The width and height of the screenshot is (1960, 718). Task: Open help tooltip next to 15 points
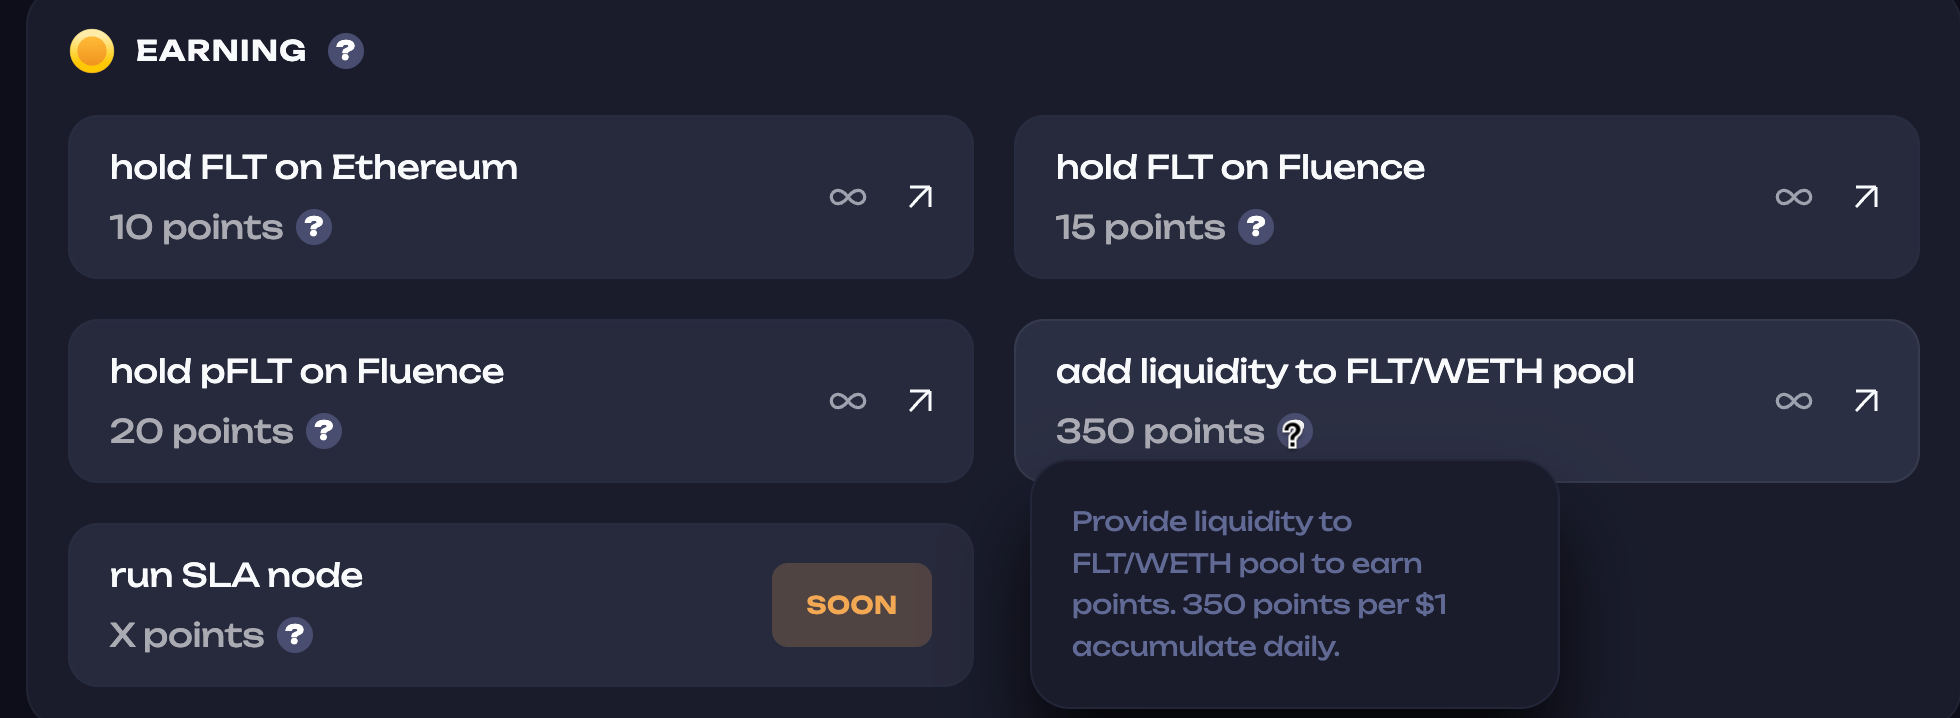1256,227
